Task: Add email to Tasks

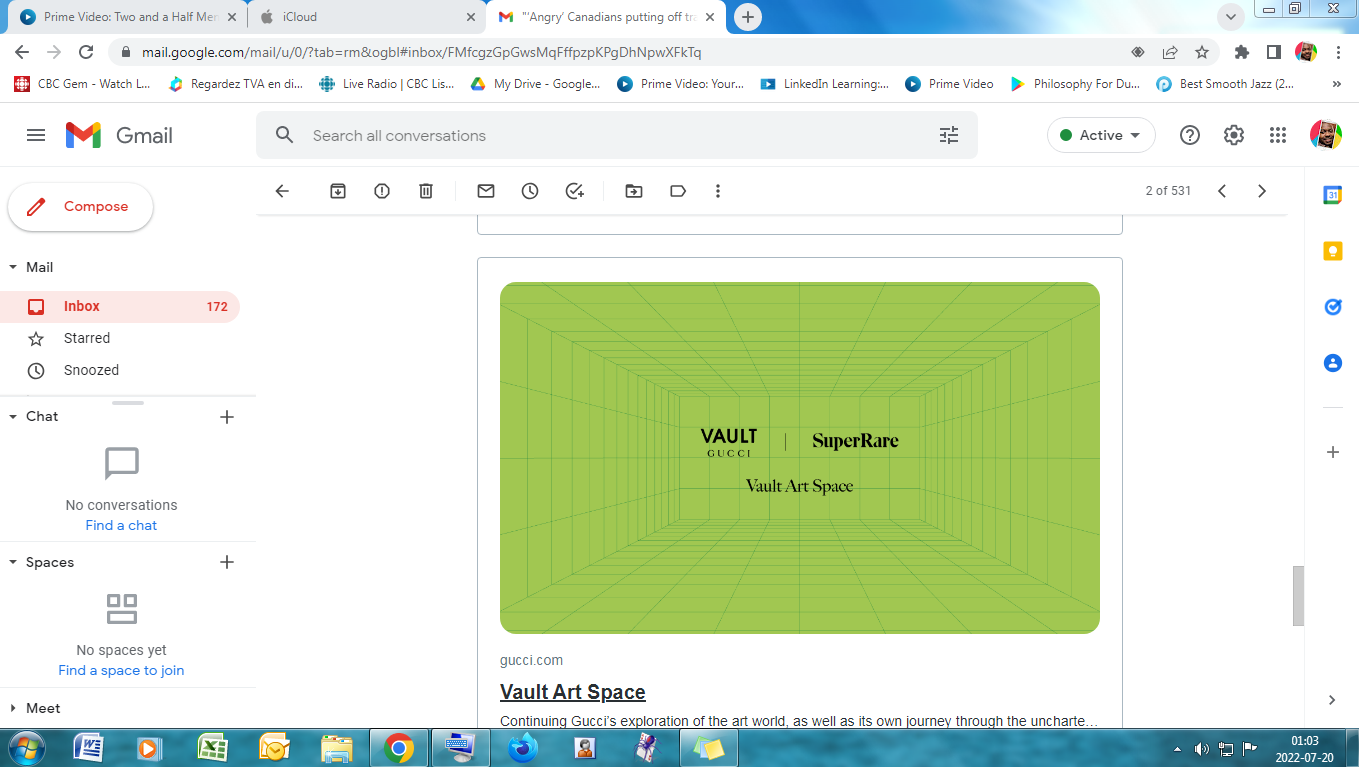Action: pos(574,191)
